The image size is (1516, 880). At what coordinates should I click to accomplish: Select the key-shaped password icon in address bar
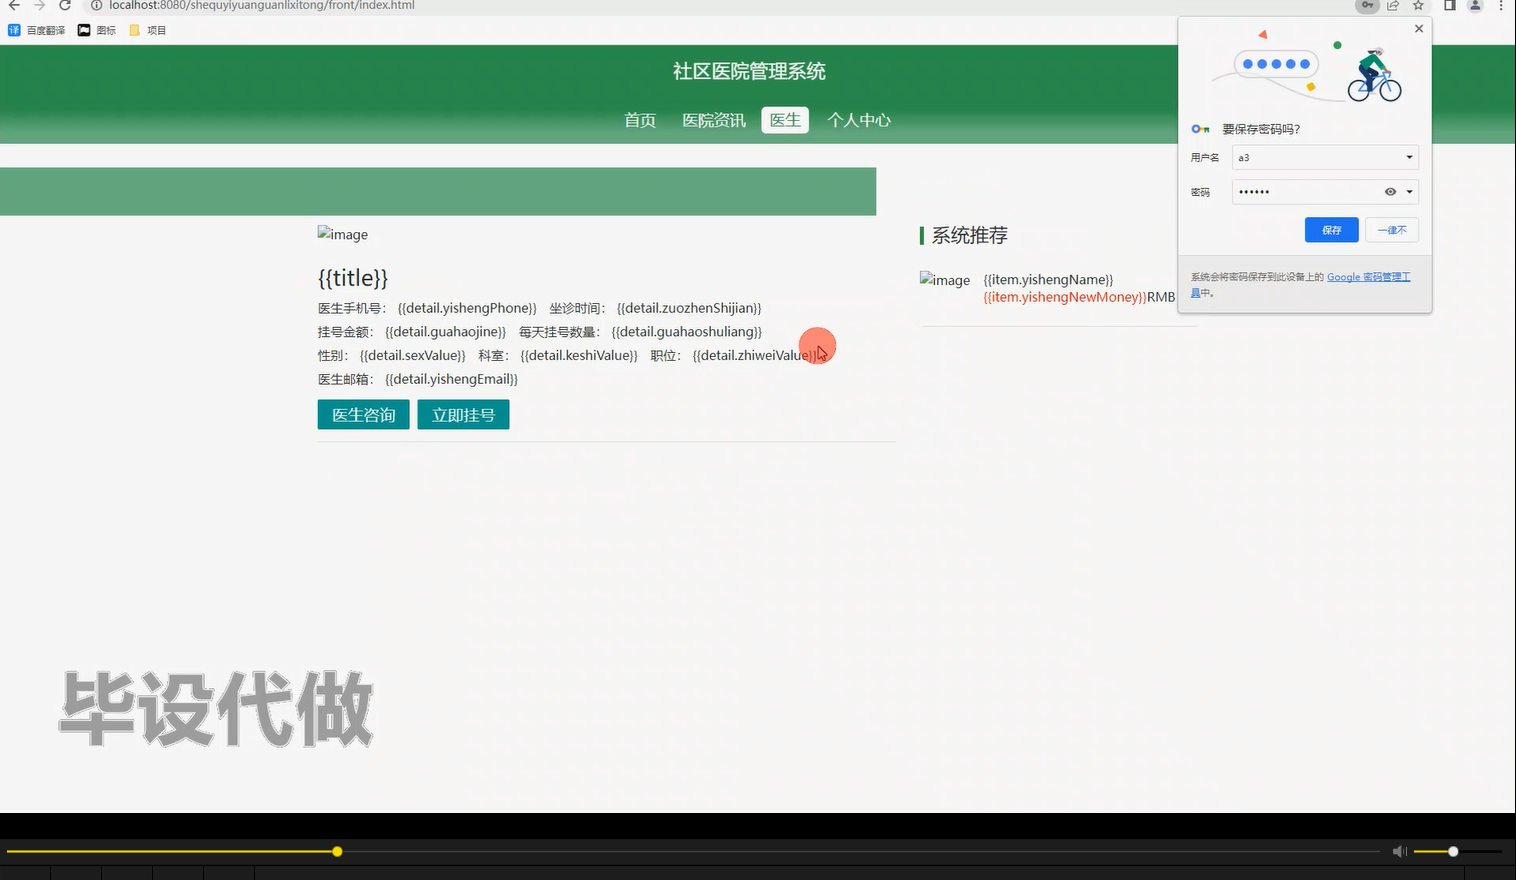pyautogui.click(x=1366, y=6)
